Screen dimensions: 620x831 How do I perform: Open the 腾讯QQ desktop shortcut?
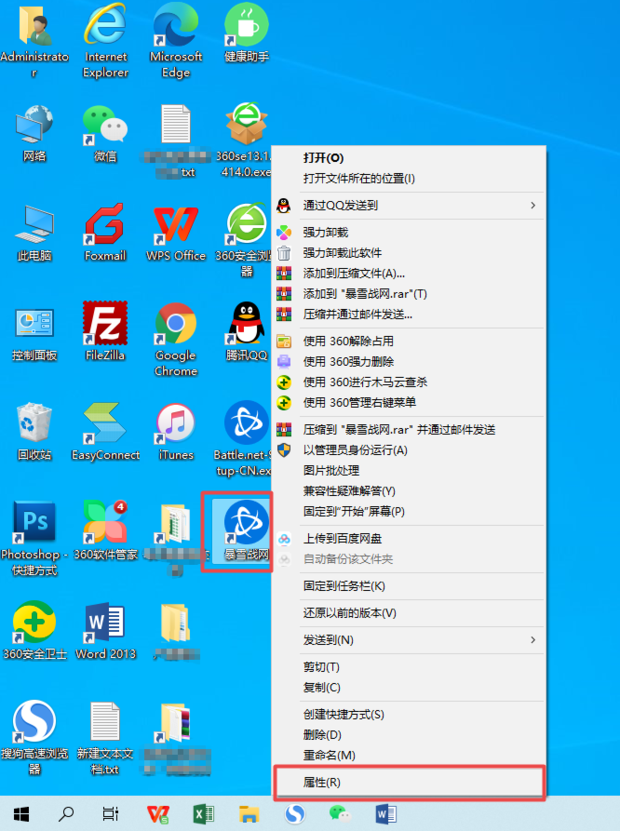246,323
